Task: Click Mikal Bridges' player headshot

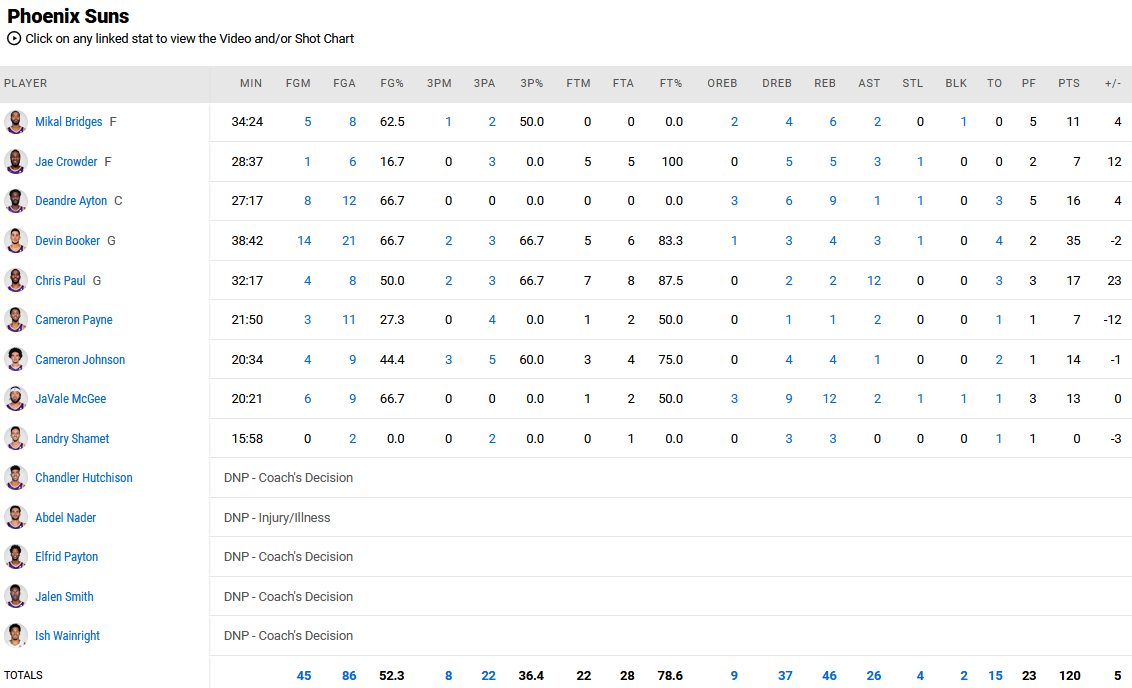Action: point(15,122)
